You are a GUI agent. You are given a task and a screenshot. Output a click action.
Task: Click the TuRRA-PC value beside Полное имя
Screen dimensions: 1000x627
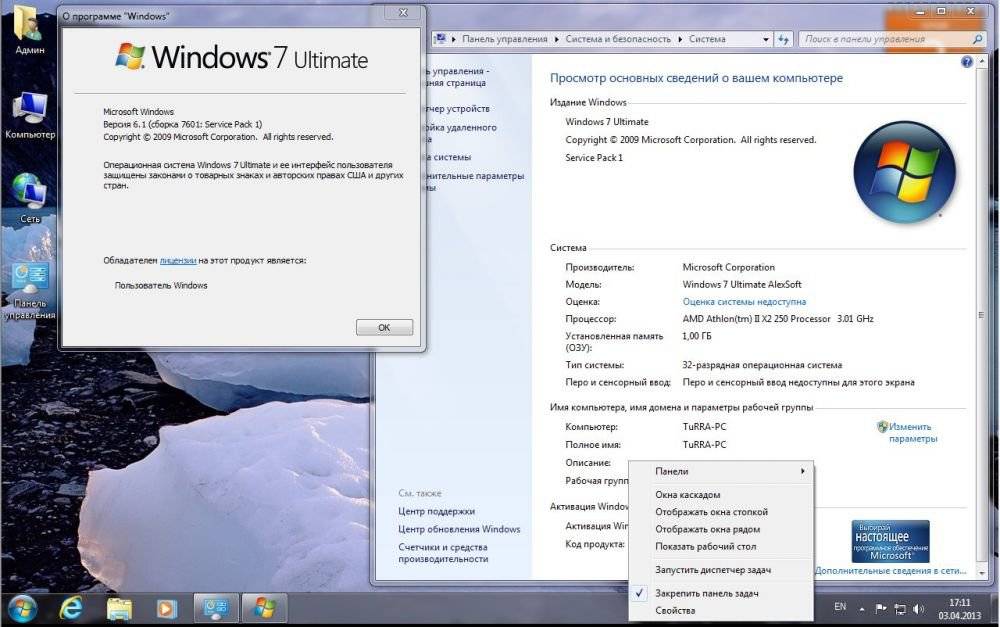704,445
